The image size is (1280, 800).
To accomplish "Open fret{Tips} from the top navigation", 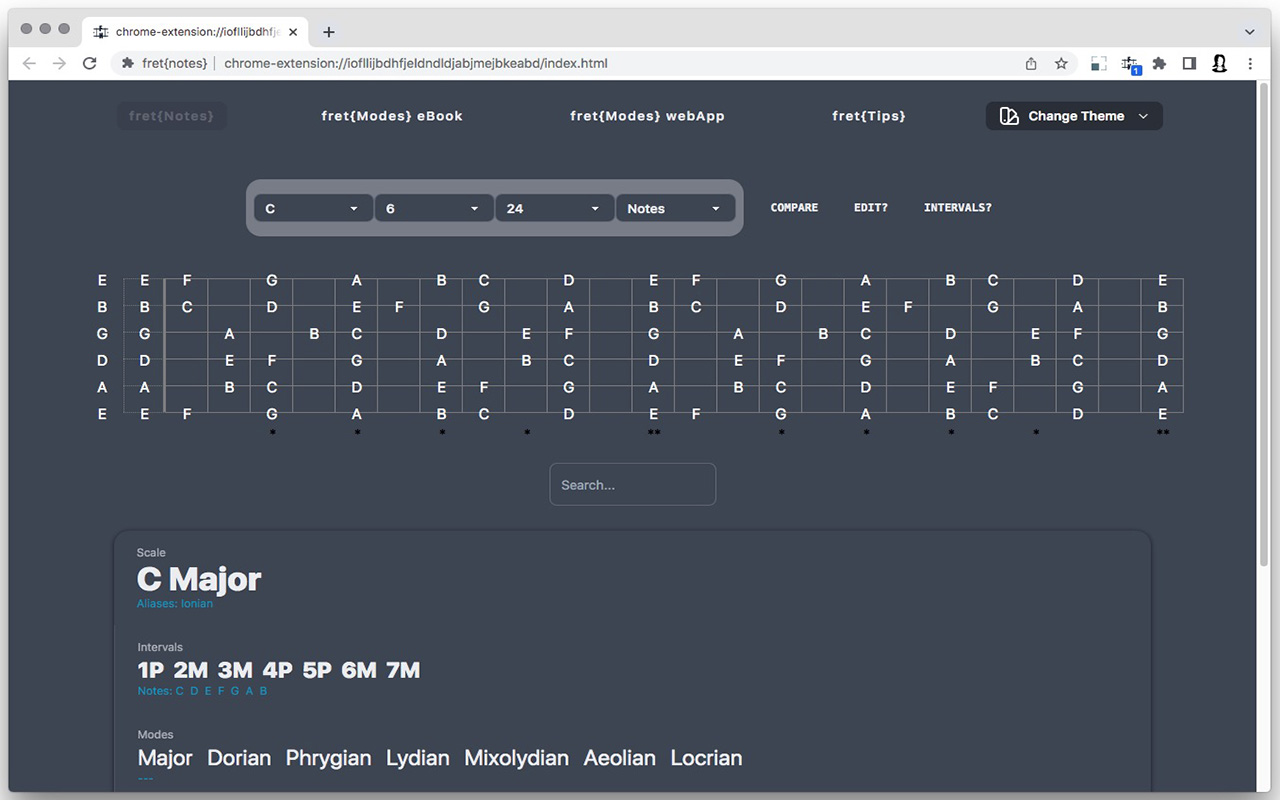I will [869, 116].
